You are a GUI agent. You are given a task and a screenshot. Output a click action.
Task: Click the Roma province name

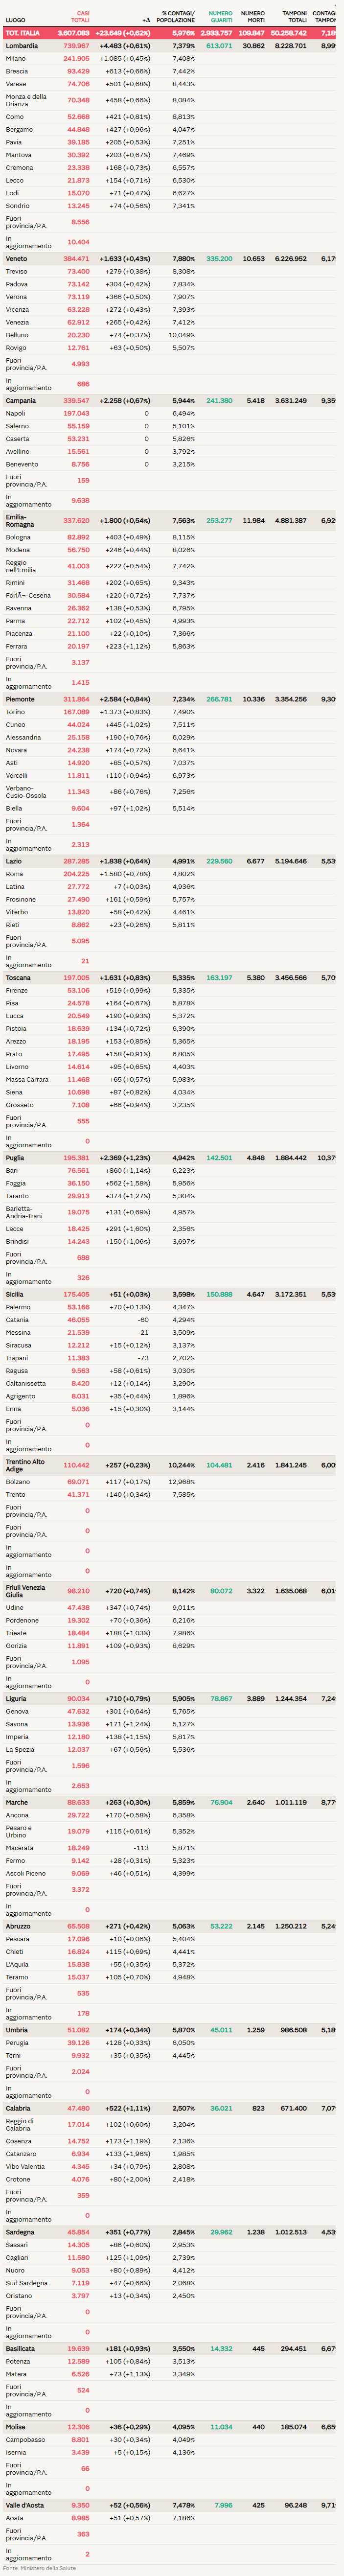[14, 874]
